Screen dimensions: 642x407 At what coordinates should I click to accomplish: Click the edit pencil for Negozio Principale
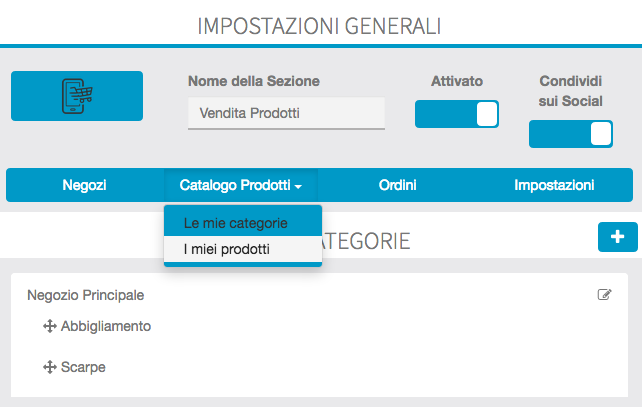click(x=604, y=295)
